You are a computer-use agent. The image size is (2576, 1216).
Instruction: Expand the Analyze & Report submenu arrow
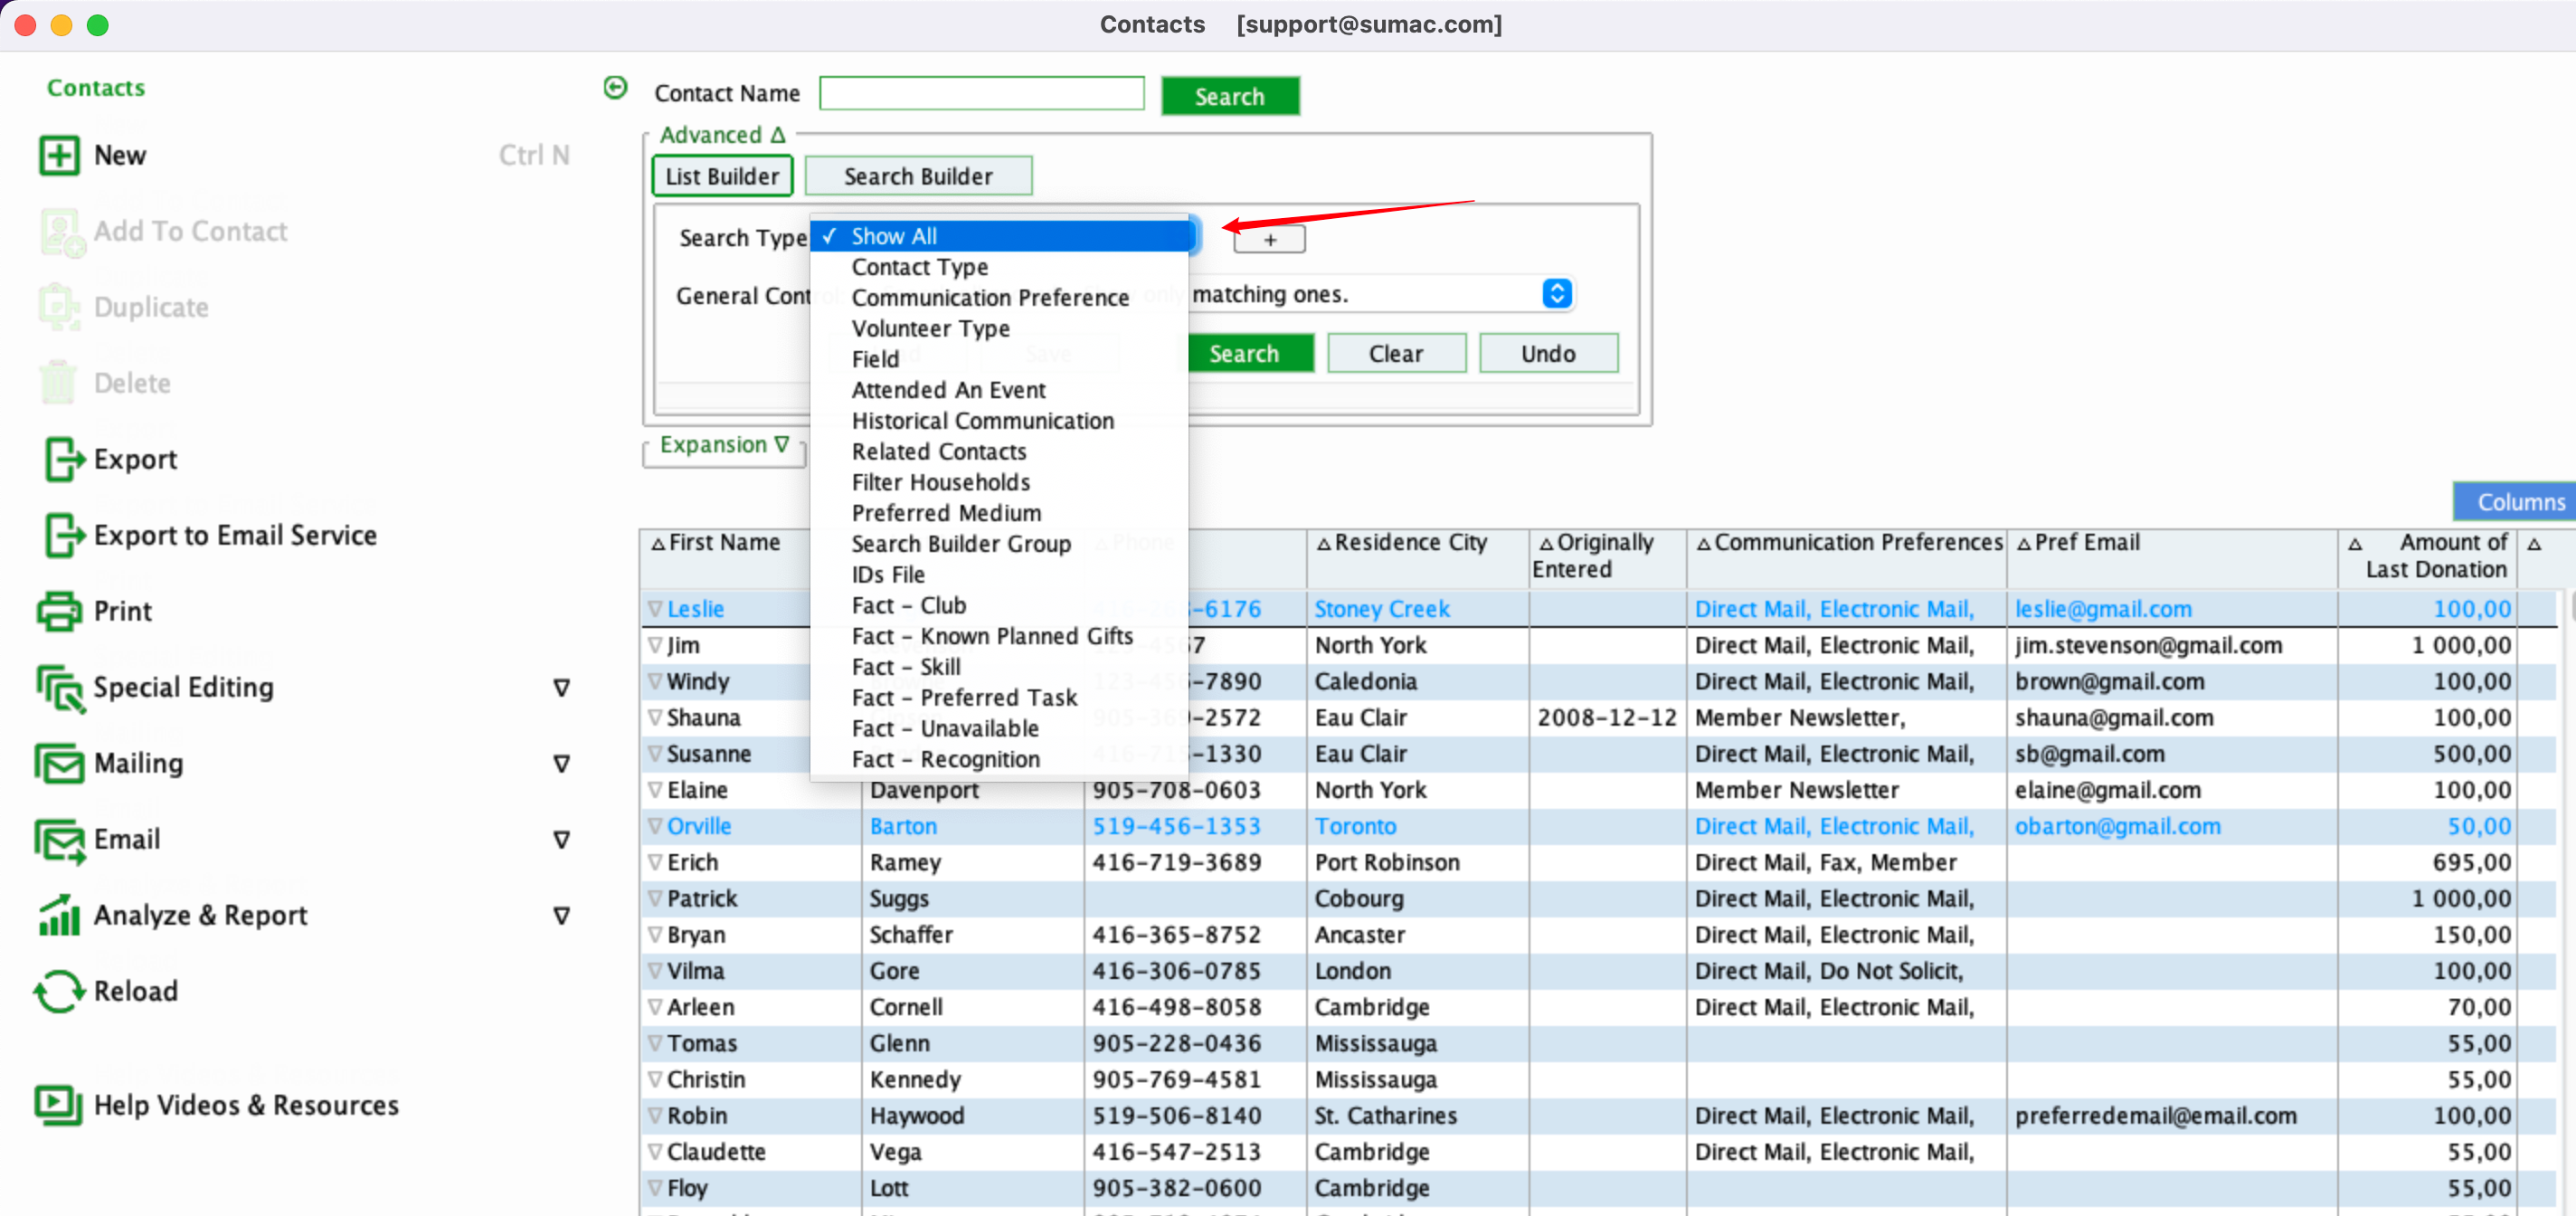[x=561, y=916]
